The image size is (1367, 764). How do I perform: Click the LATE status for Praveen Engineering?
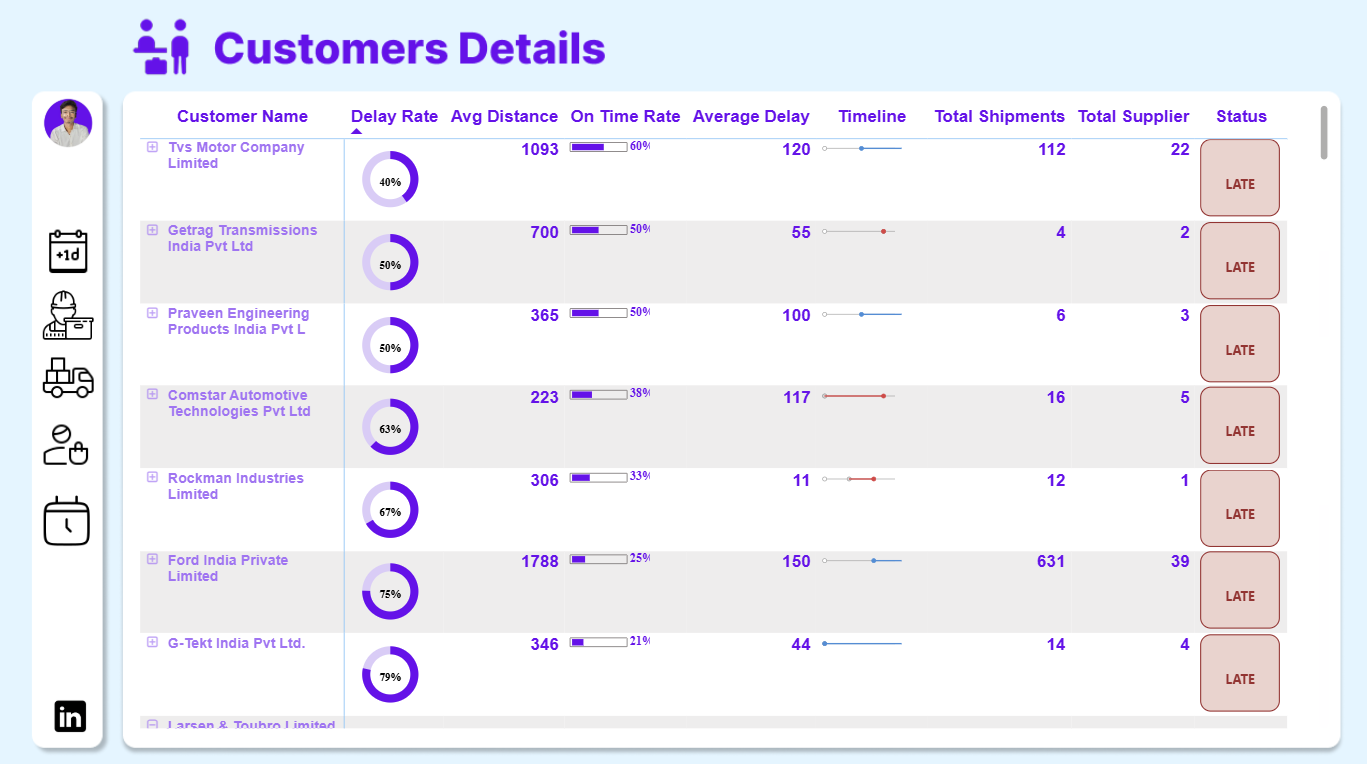[x=1240, y=344]
